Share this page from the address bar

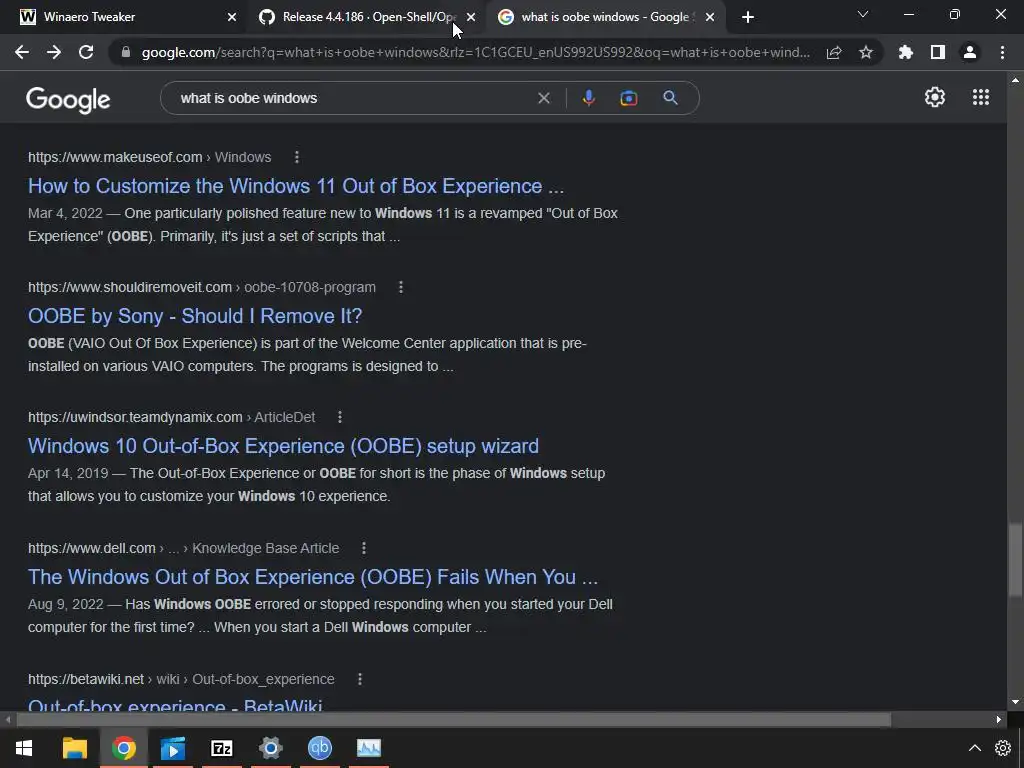coord(834,52)
